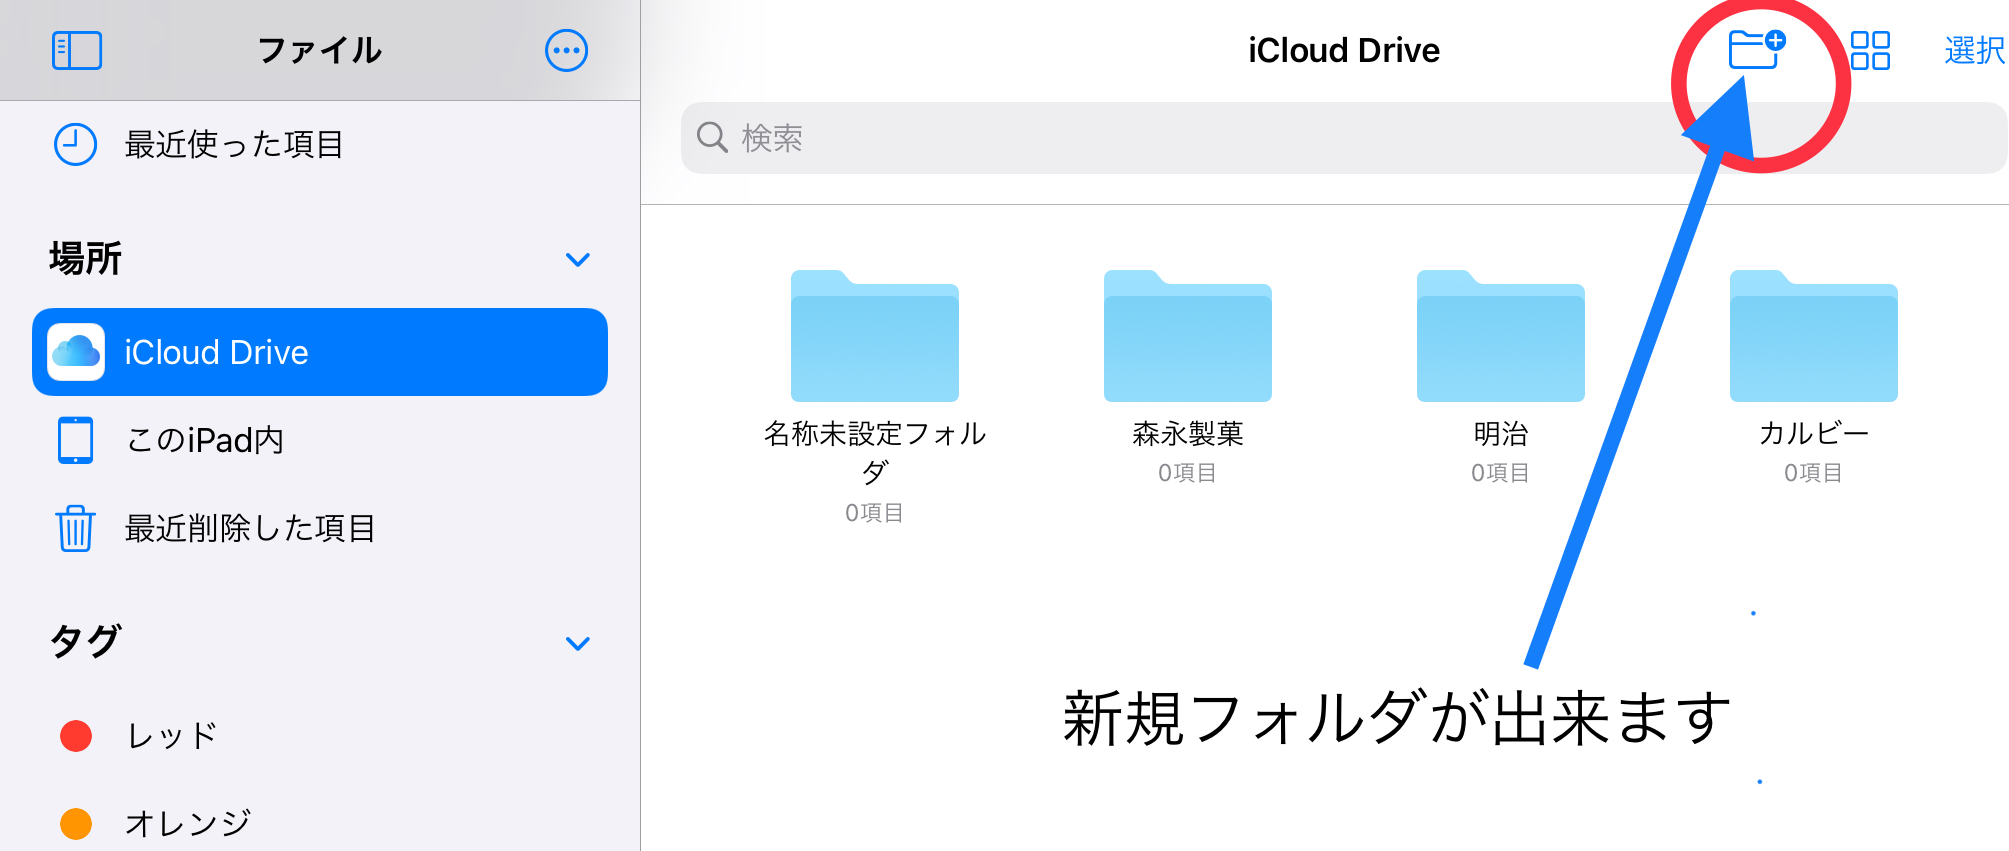Open the 明治 folder
The image size is (2009, 851).
coord(1501,336)
